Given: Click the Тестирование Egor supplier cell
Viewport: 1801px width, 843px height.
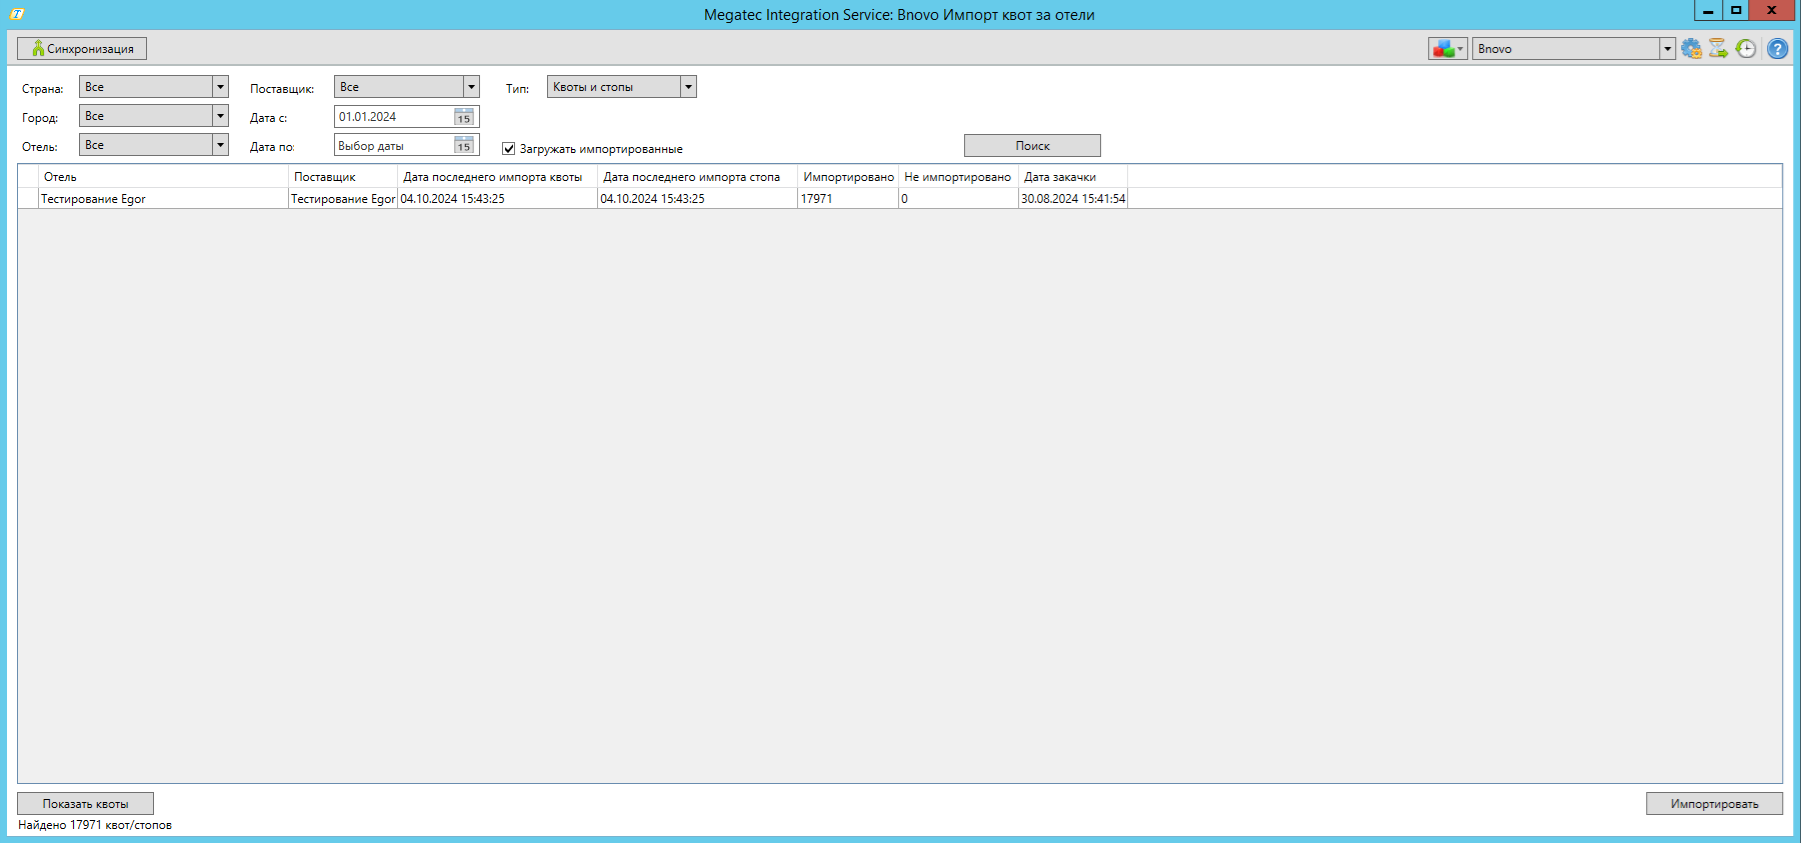Looking at the screenshot, I should pyautogui.click(x=343, y=199).
